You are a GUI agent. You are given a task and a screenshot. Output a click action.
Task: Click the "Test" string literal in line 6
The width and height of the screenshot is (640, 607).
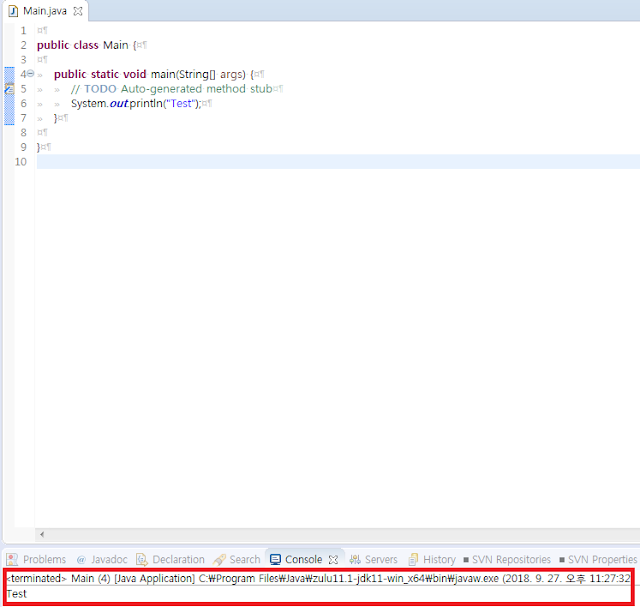[180, 104]
